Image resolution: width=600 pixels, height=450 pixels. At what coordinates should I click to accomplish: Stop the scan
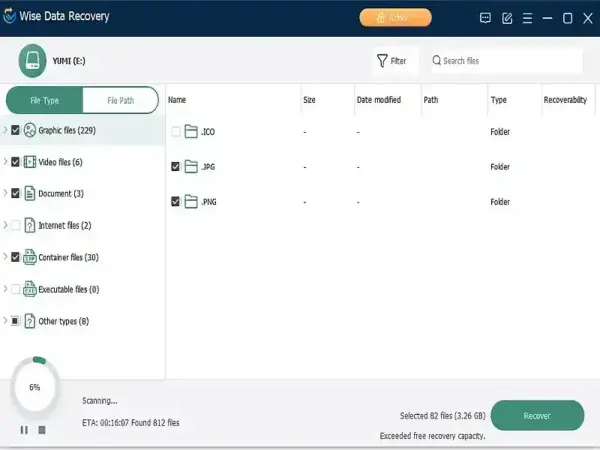click(x=42, y=430)
